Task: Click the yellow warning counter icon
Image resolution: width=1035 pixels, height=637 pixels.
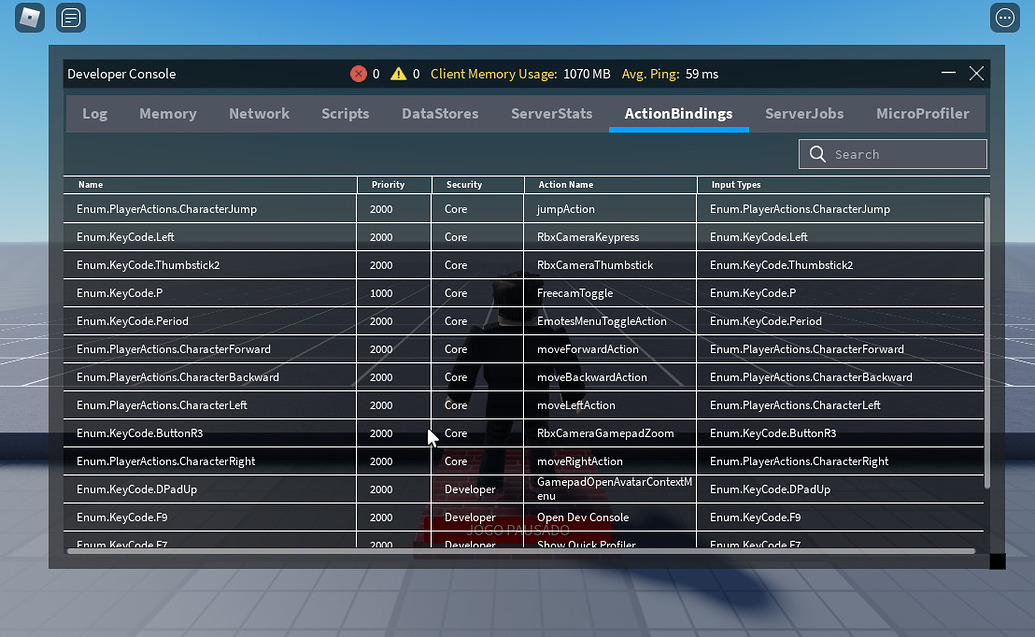Action: point(397,73)
